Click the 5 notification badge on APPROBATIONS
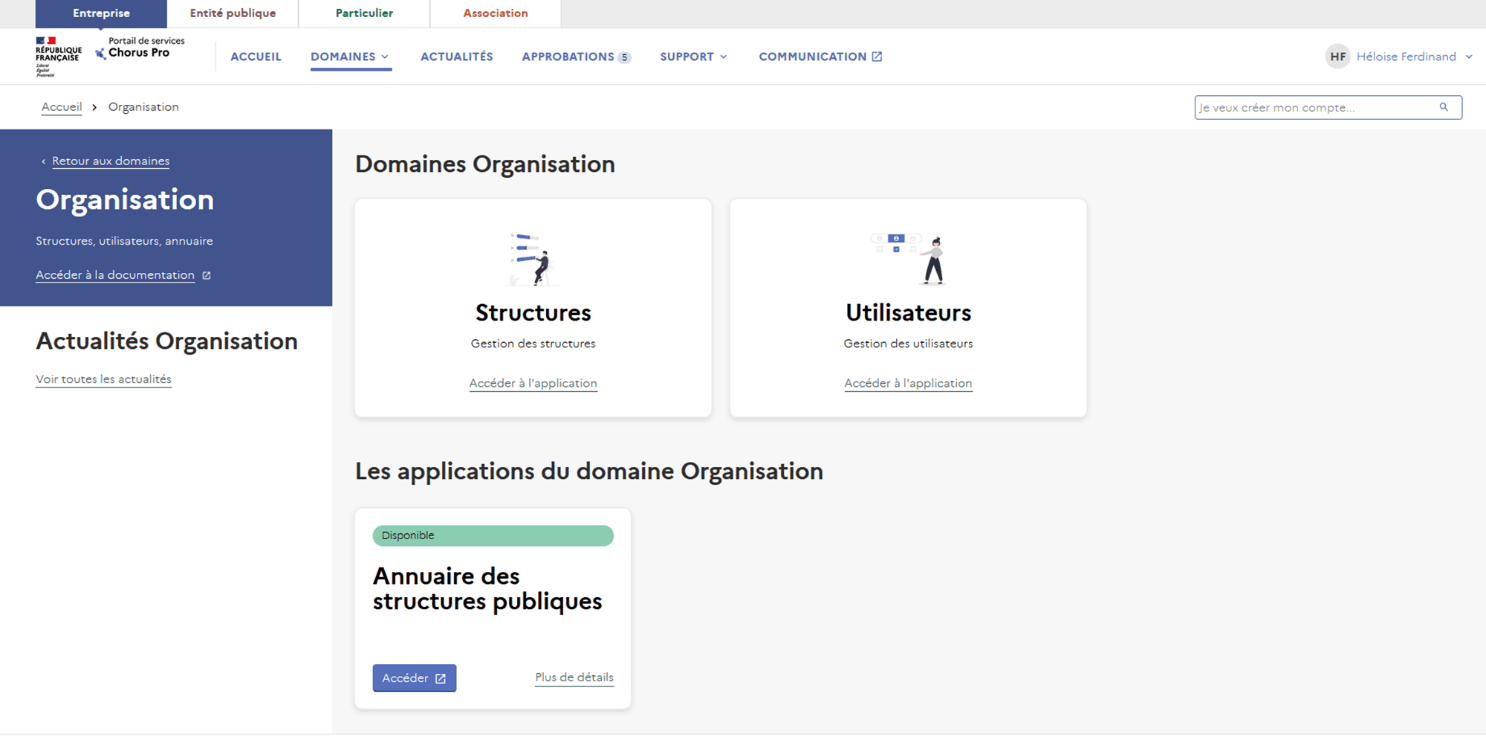 pos(625,57)
